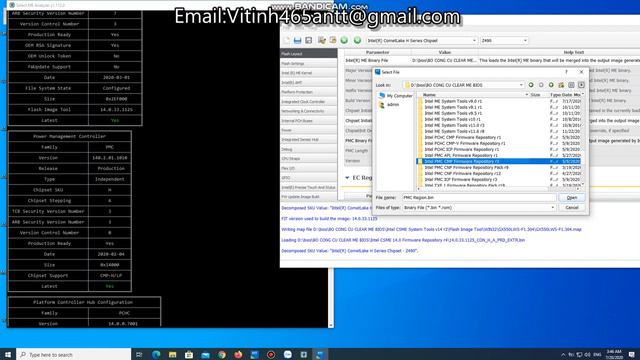
Task: Click the Parent Directory icon in Select File dialog
Action: pos(551,85)
